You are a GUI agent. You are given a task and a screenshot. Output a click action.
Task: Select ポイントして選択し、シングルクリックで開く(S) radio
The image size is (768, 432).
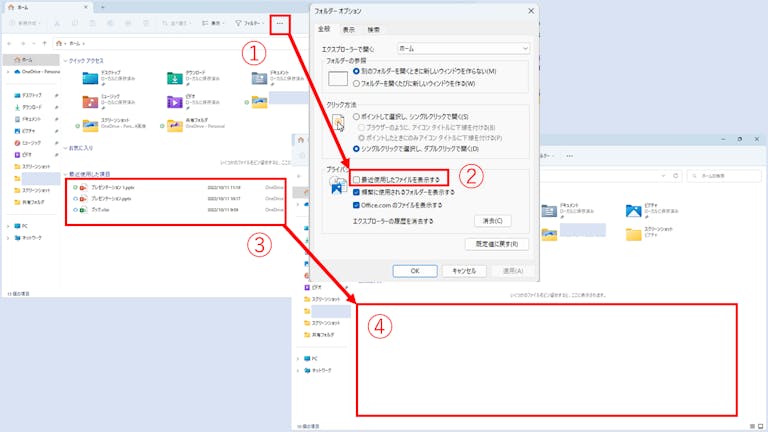[x=356, y=117]
